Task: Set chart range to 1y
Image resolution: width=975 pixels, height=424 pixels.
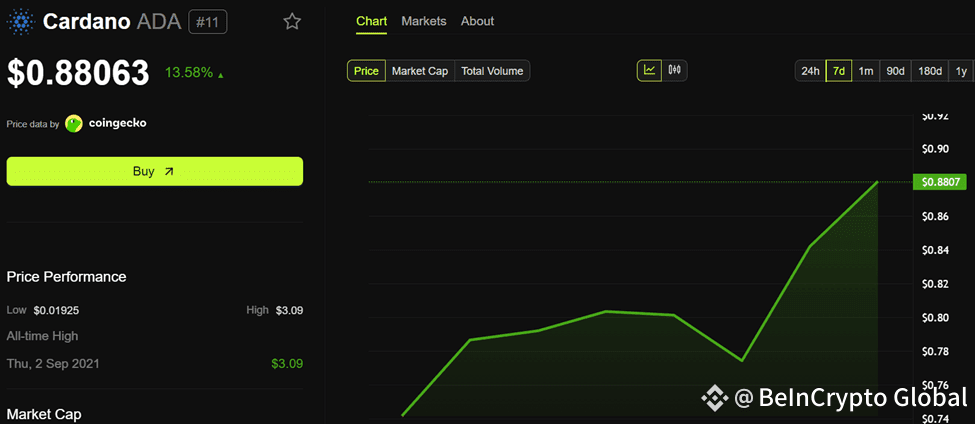Action: click(961, 71)
